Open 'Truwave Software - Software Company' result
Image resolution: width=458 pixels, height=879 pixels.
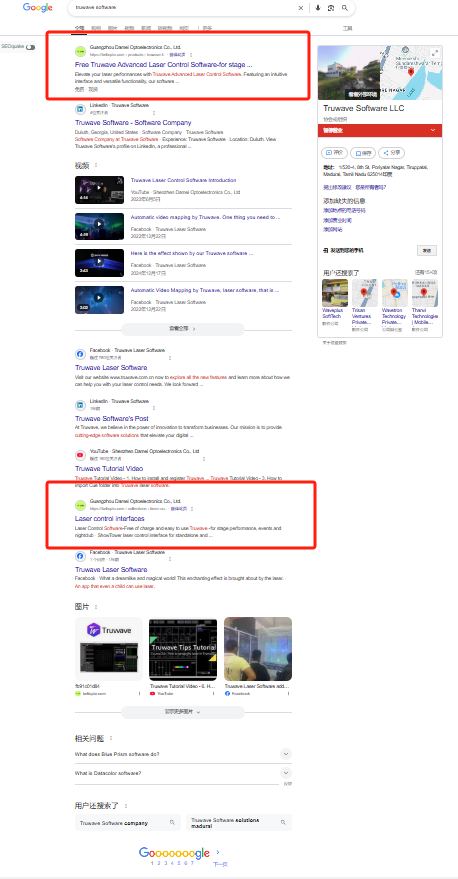coord(133,123)
